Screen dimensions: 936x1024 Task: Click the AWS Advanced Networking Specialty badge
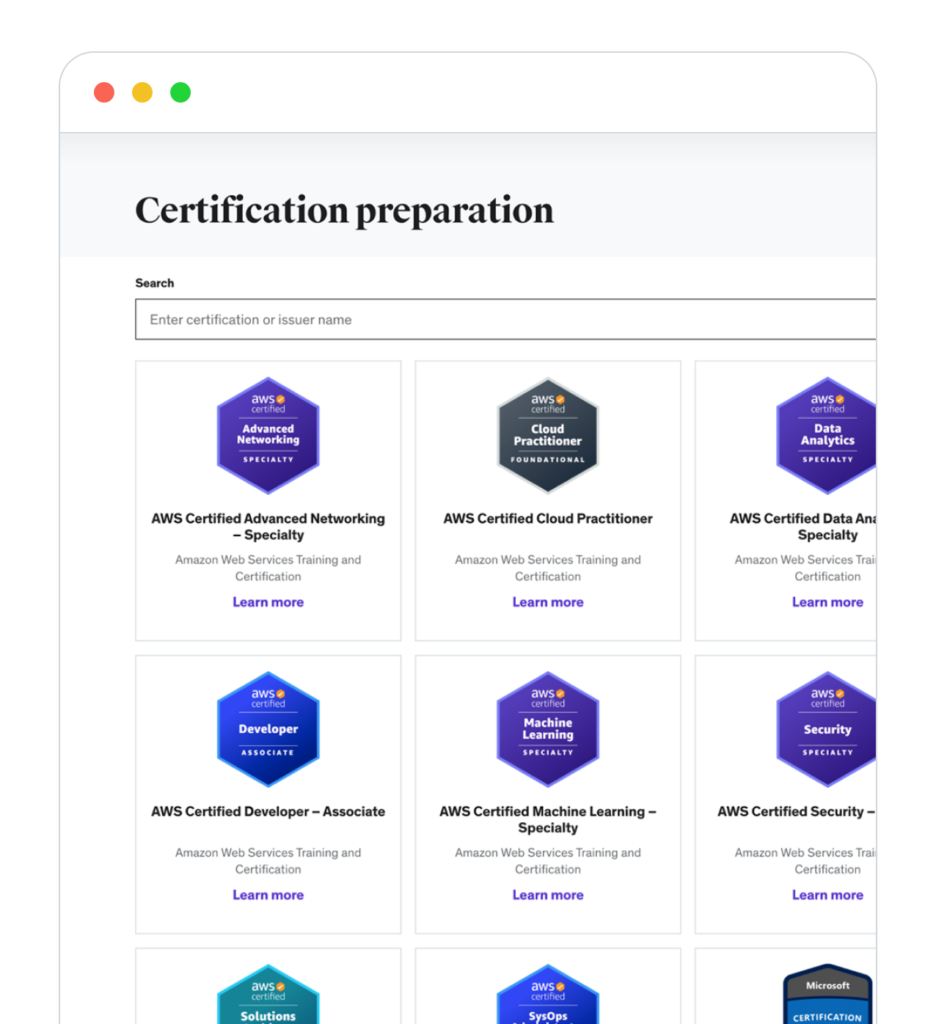coord(268,435)
